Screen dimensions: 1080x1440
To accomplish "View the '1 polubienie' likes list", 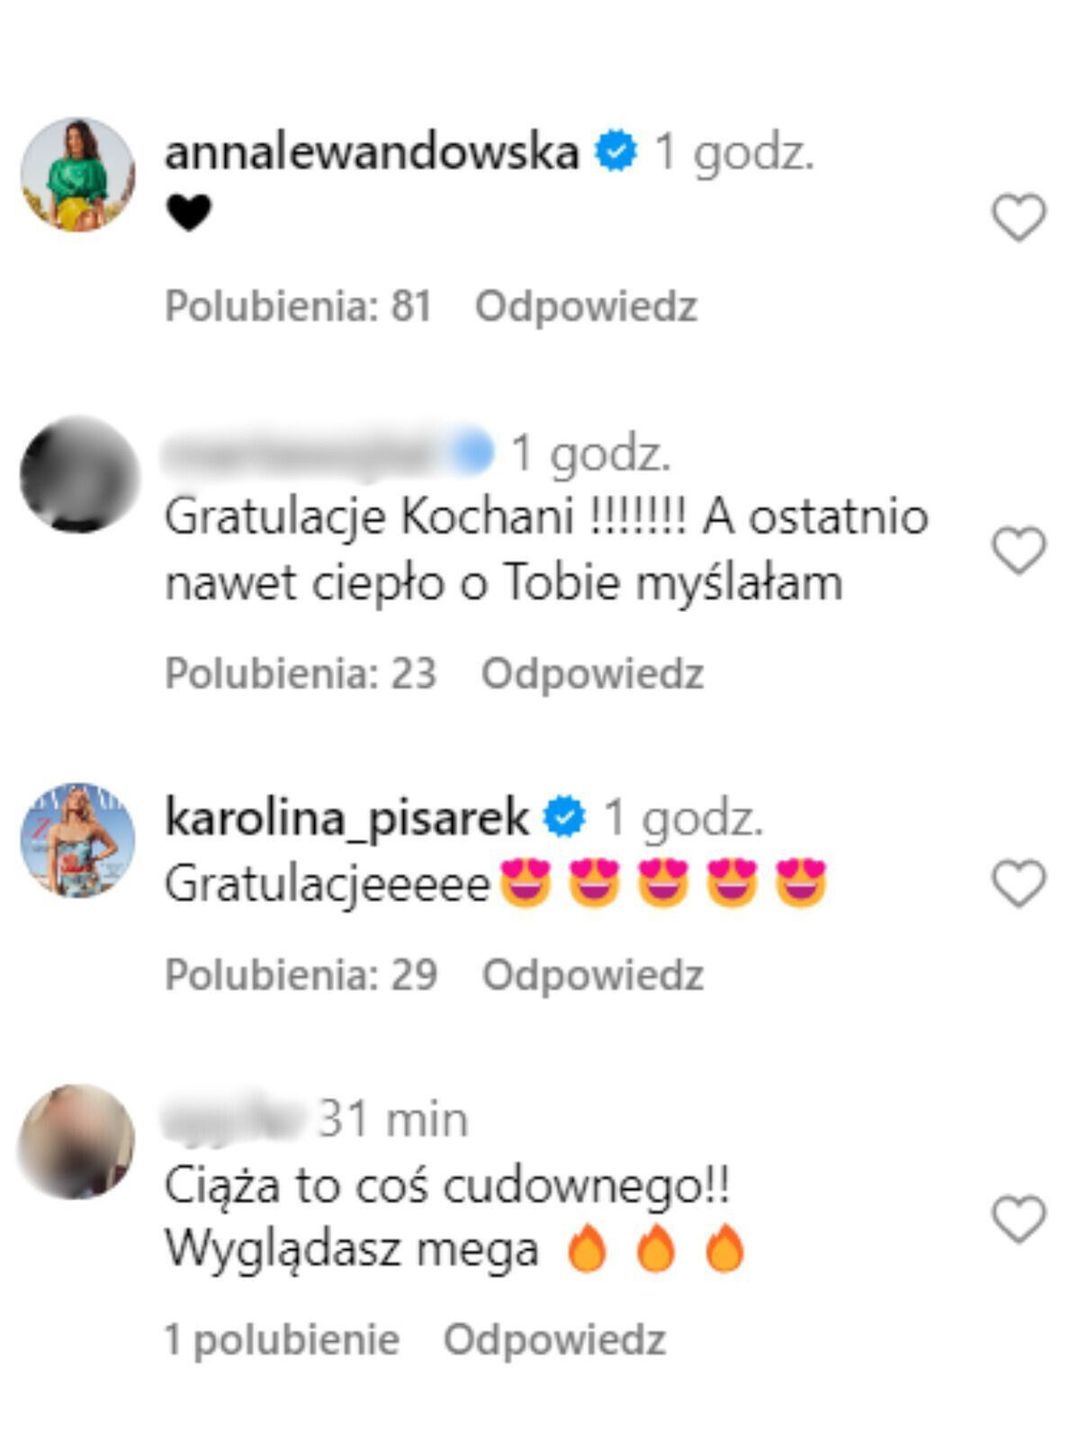I will click(x=282, y=1340).
